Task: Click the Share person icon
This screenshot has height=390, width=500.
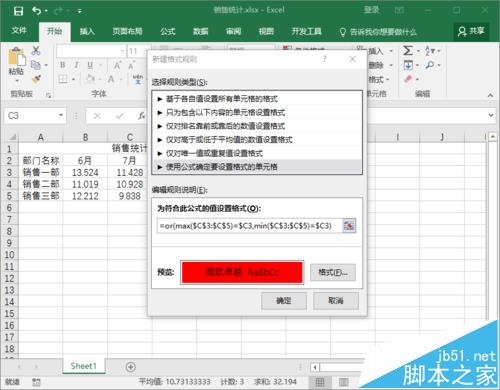Action: tap(462, 31)
